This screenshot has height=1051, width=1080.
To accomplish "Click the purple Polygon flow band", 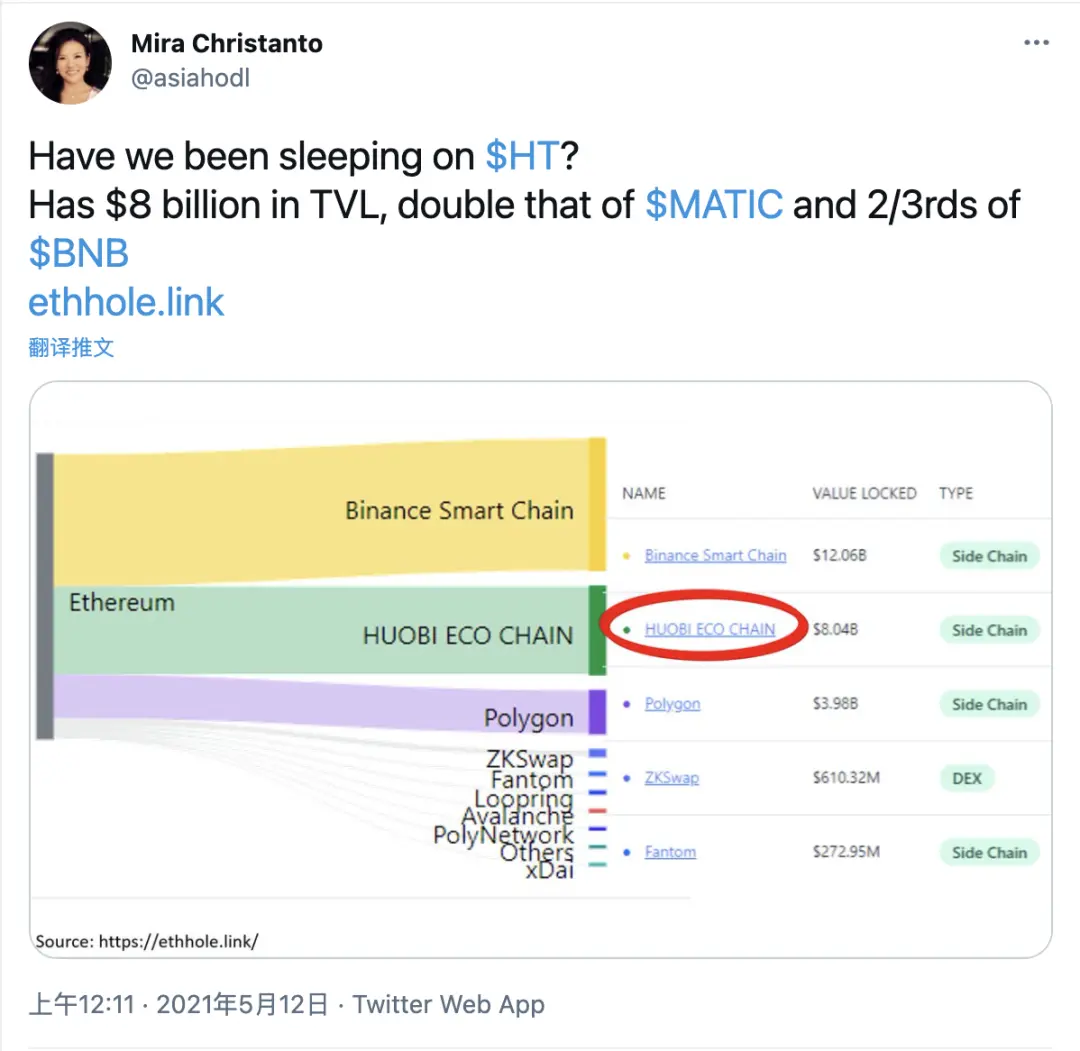I will [321, 703].
